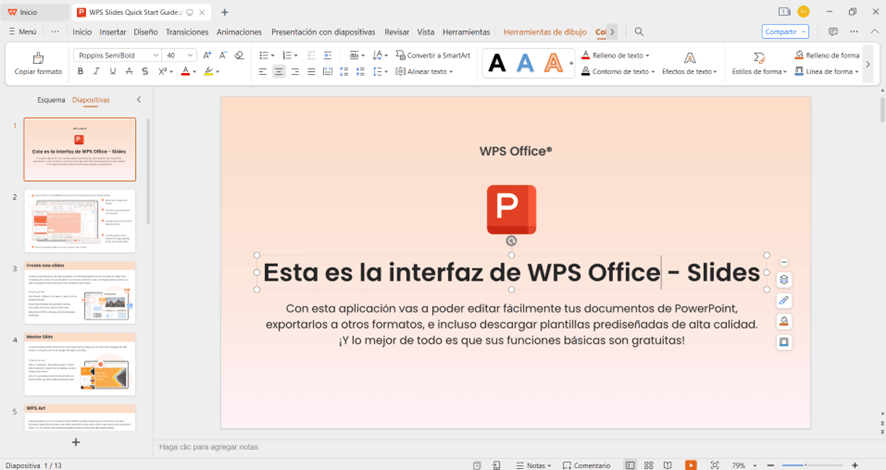Open the comments panel icon beside Compartir
This screenshot has width=886, height=470.
pos(833,32)
